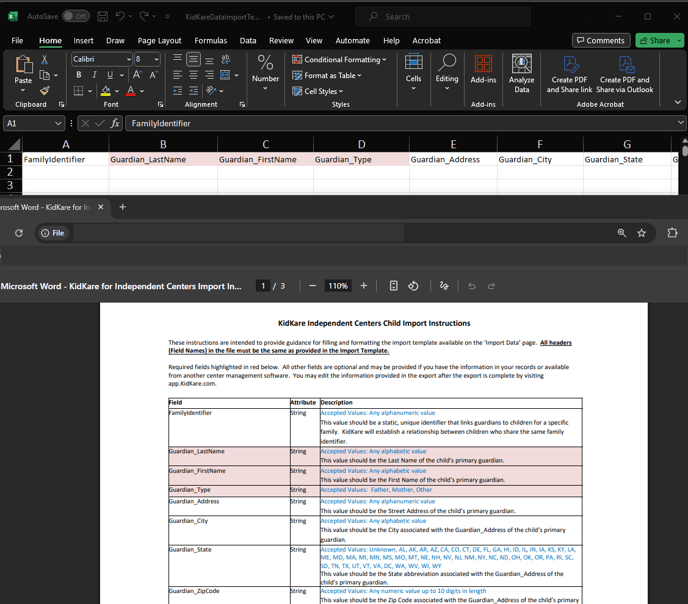The width and height of the screenshot is (688, 604).
Task: Select the Format Painter brush
Action: click(44, 91)
